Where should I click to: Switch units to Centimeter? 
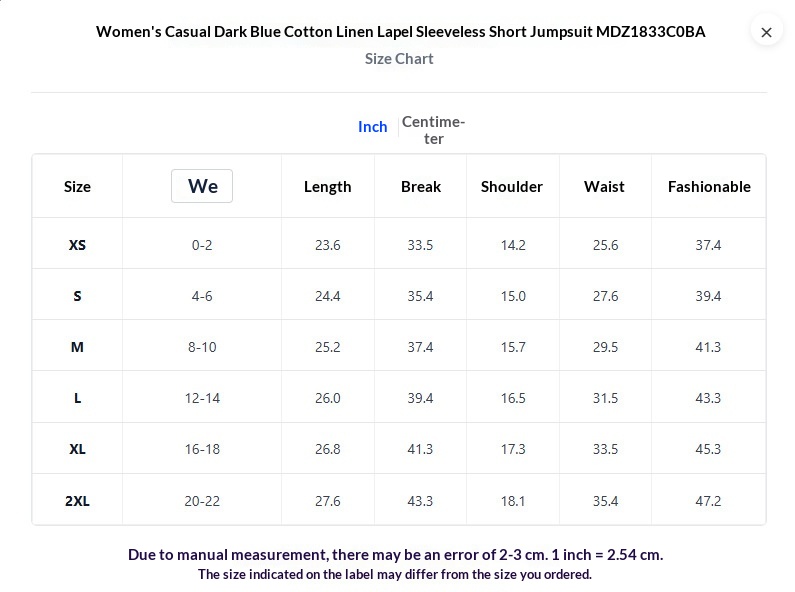pyautogui.click(x=433, y=130)
